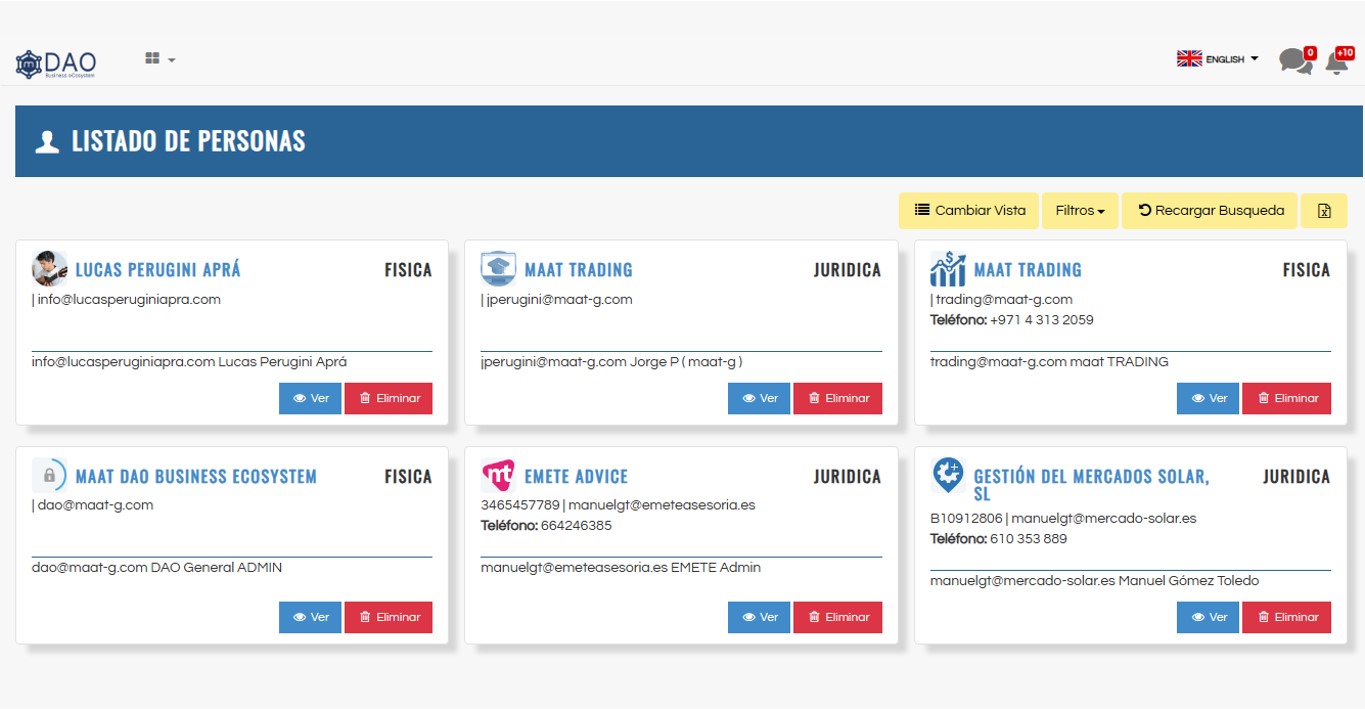Click the DAO logo in header
This screenshot has height=709, width=1365.
point(56,64)
